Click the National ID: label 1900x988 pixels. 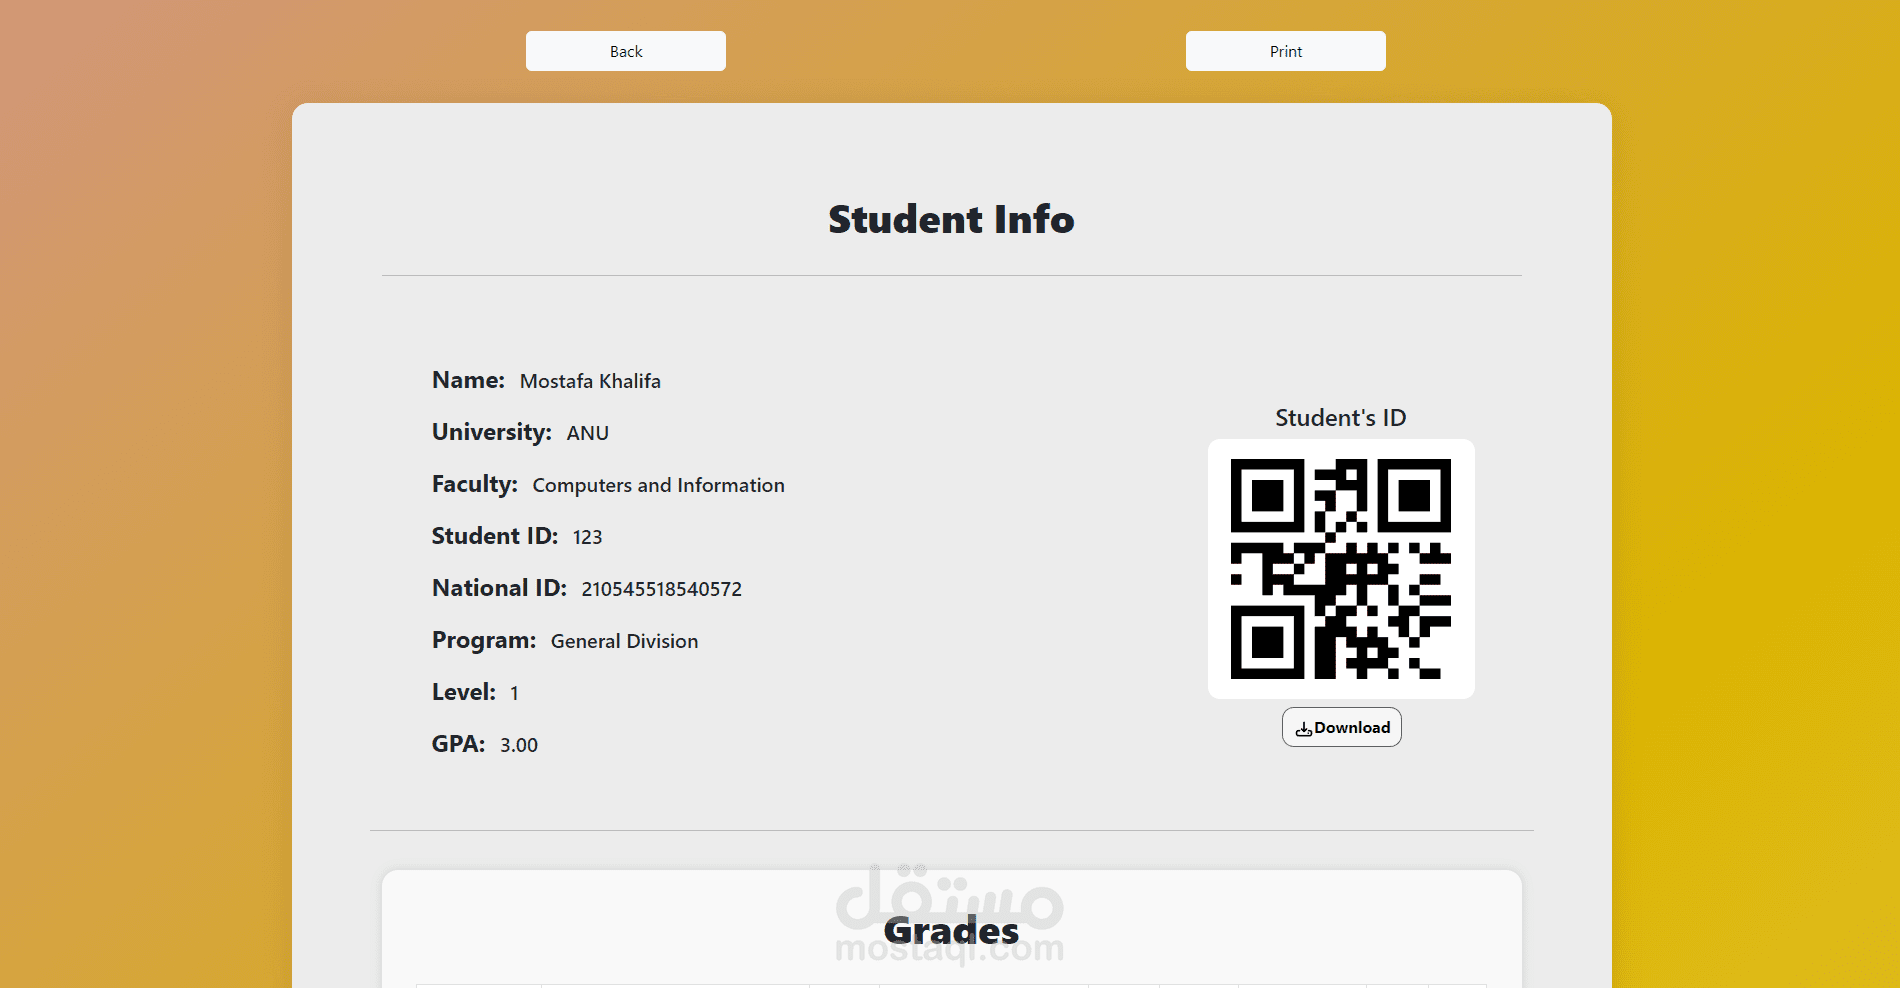coord(499,588)
